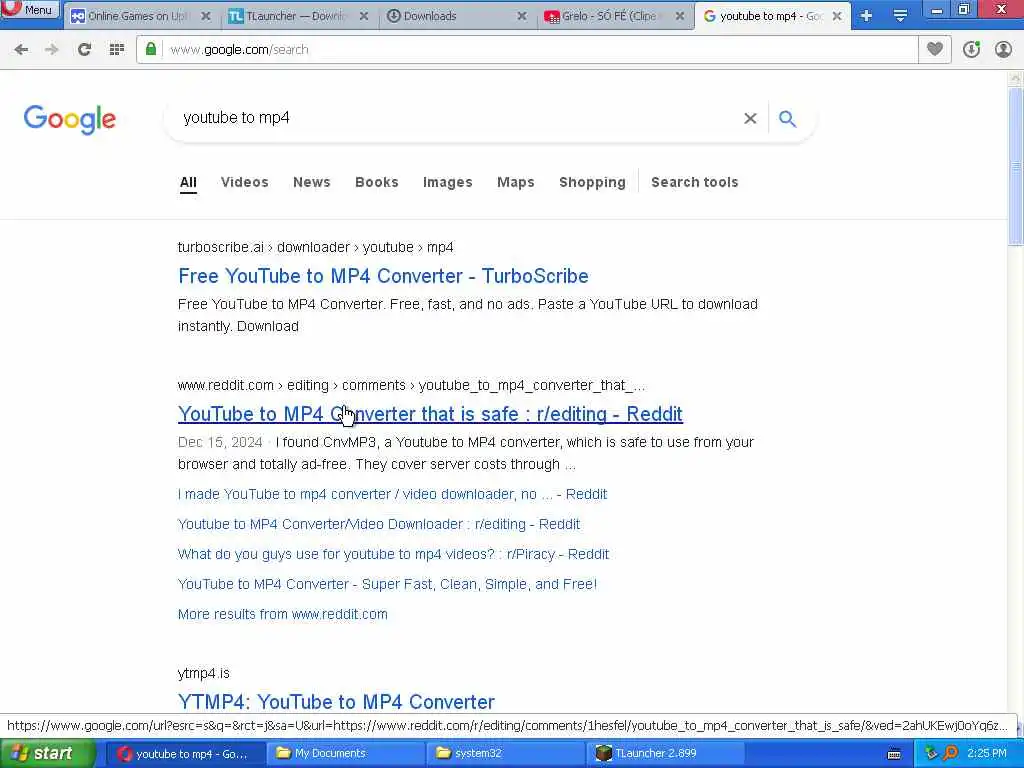Click the Google logo
This screenshot has width=1024, height=768.
coord(70,120)
